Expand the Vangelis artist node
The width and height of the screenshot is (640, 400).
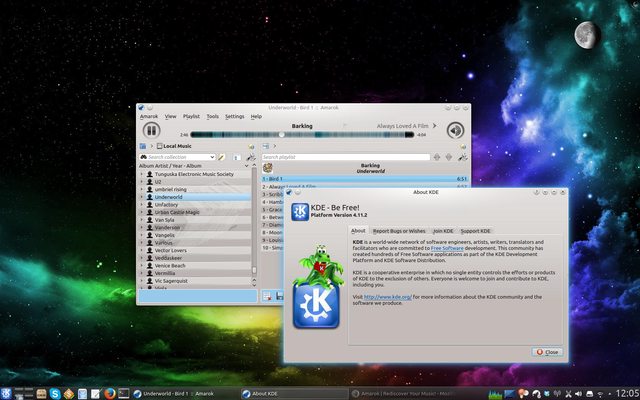point(142,235)
